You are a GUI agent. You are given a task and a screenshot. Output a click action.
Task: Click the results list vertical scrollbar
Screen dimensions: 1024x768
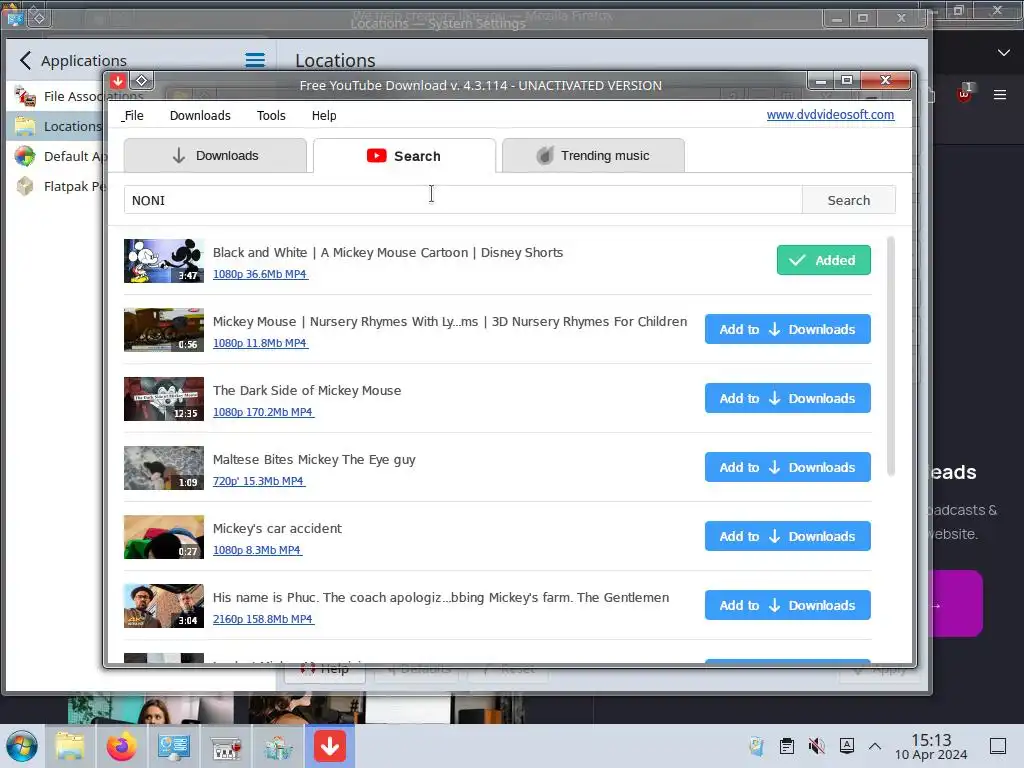(x=891, y=357)
